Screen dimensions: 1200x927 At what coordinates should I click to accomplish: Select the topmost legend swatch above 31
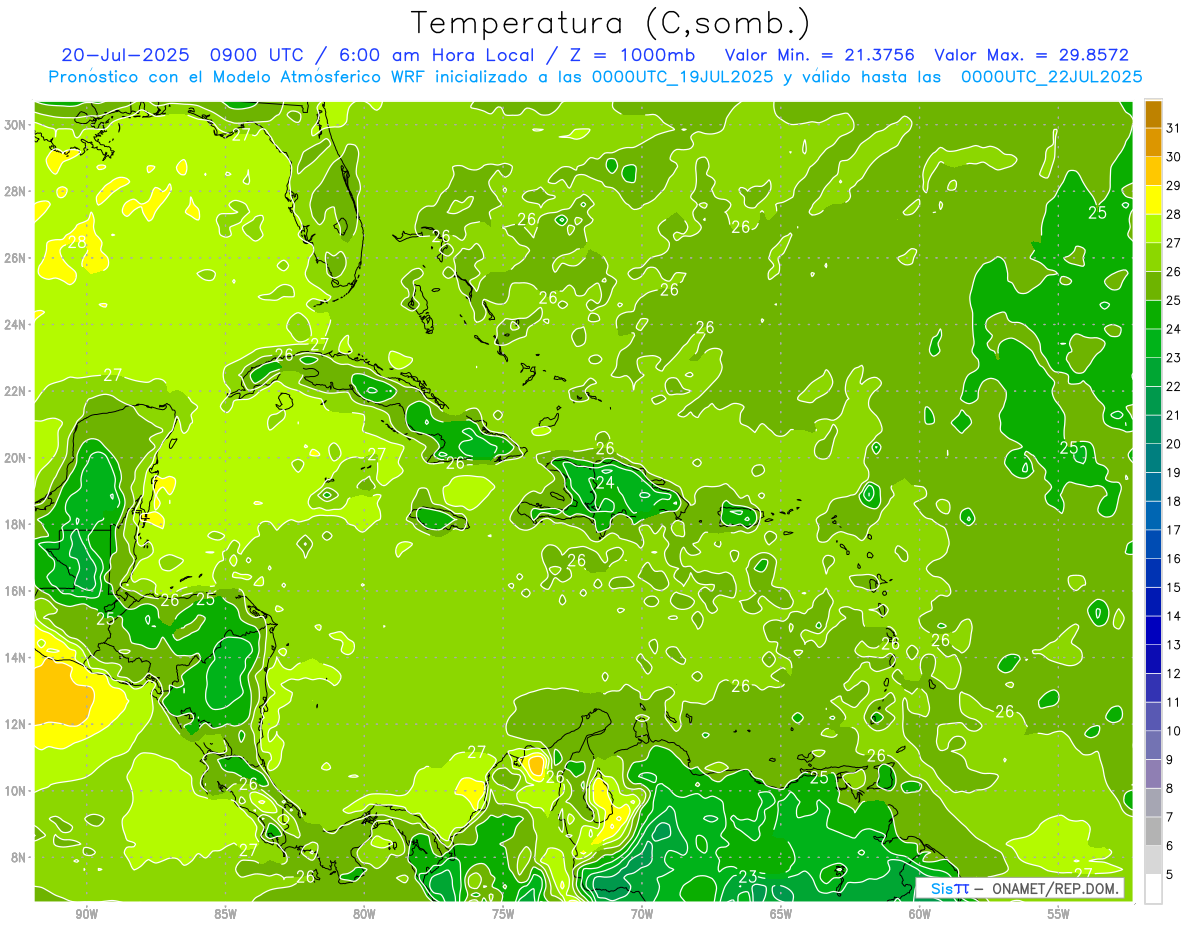coord(1153,114)
